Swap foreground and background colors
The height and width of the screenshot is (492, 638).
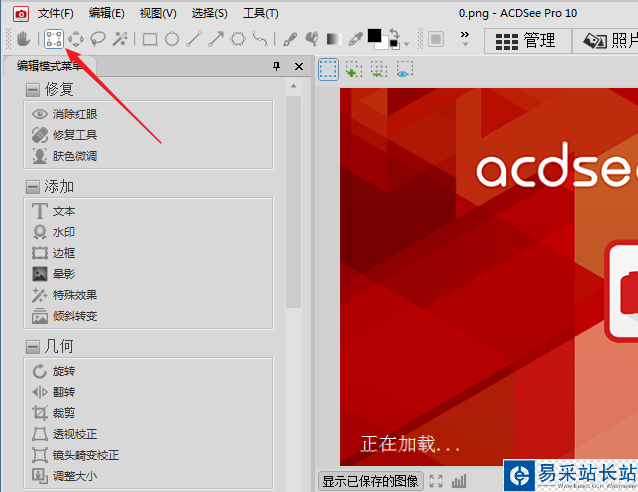(x=394, y=33)
